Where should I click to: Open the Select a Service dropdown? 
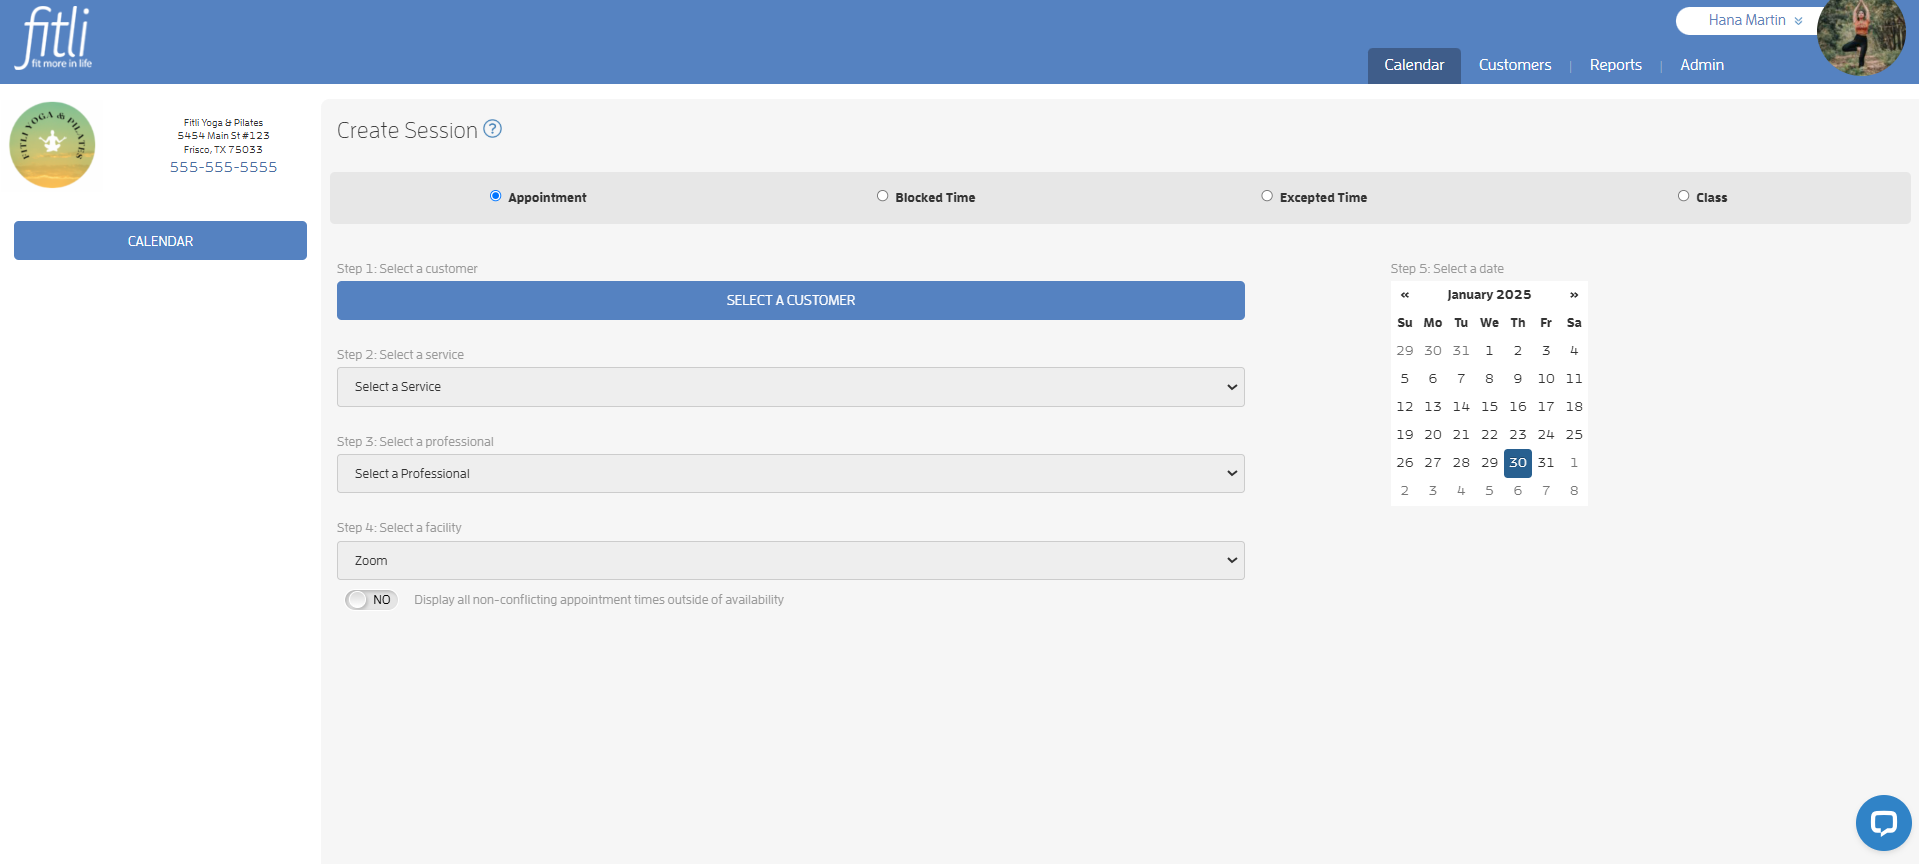[790, 387]
